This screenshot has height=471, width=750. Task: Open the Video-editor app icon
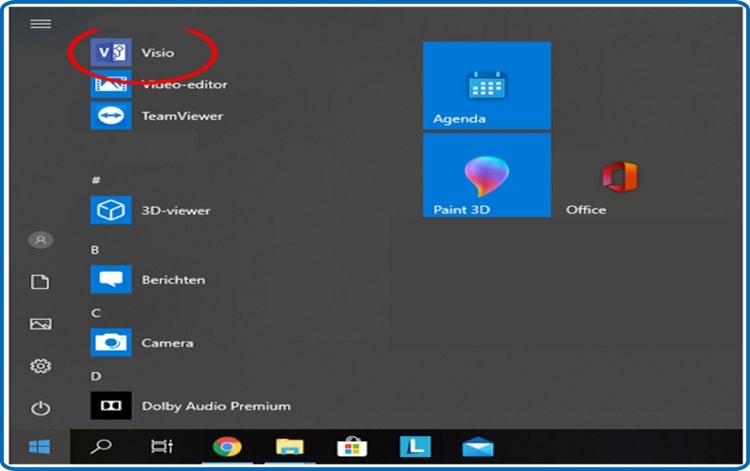111,84
